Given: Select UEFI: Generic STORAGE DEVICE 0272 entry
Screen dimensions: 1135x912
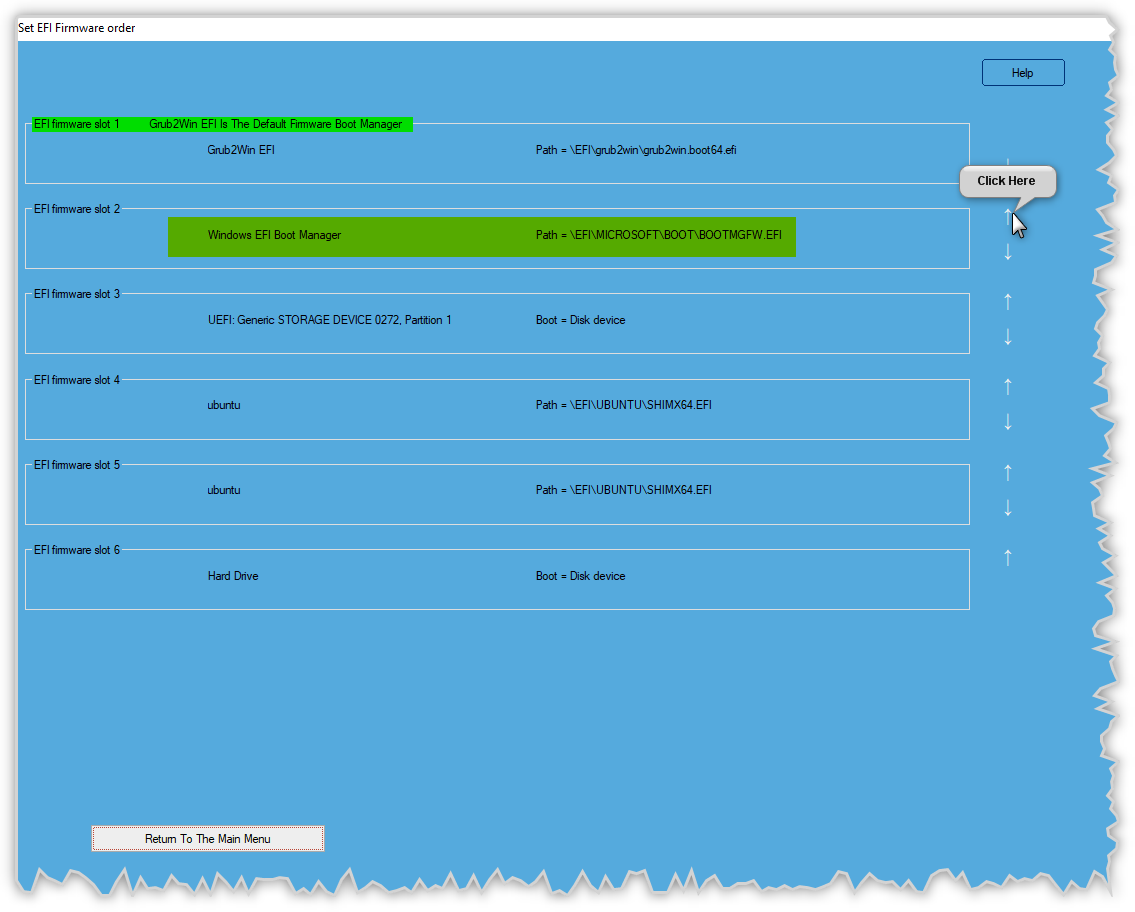Looking at the screenshot, I should pos(329,320).
